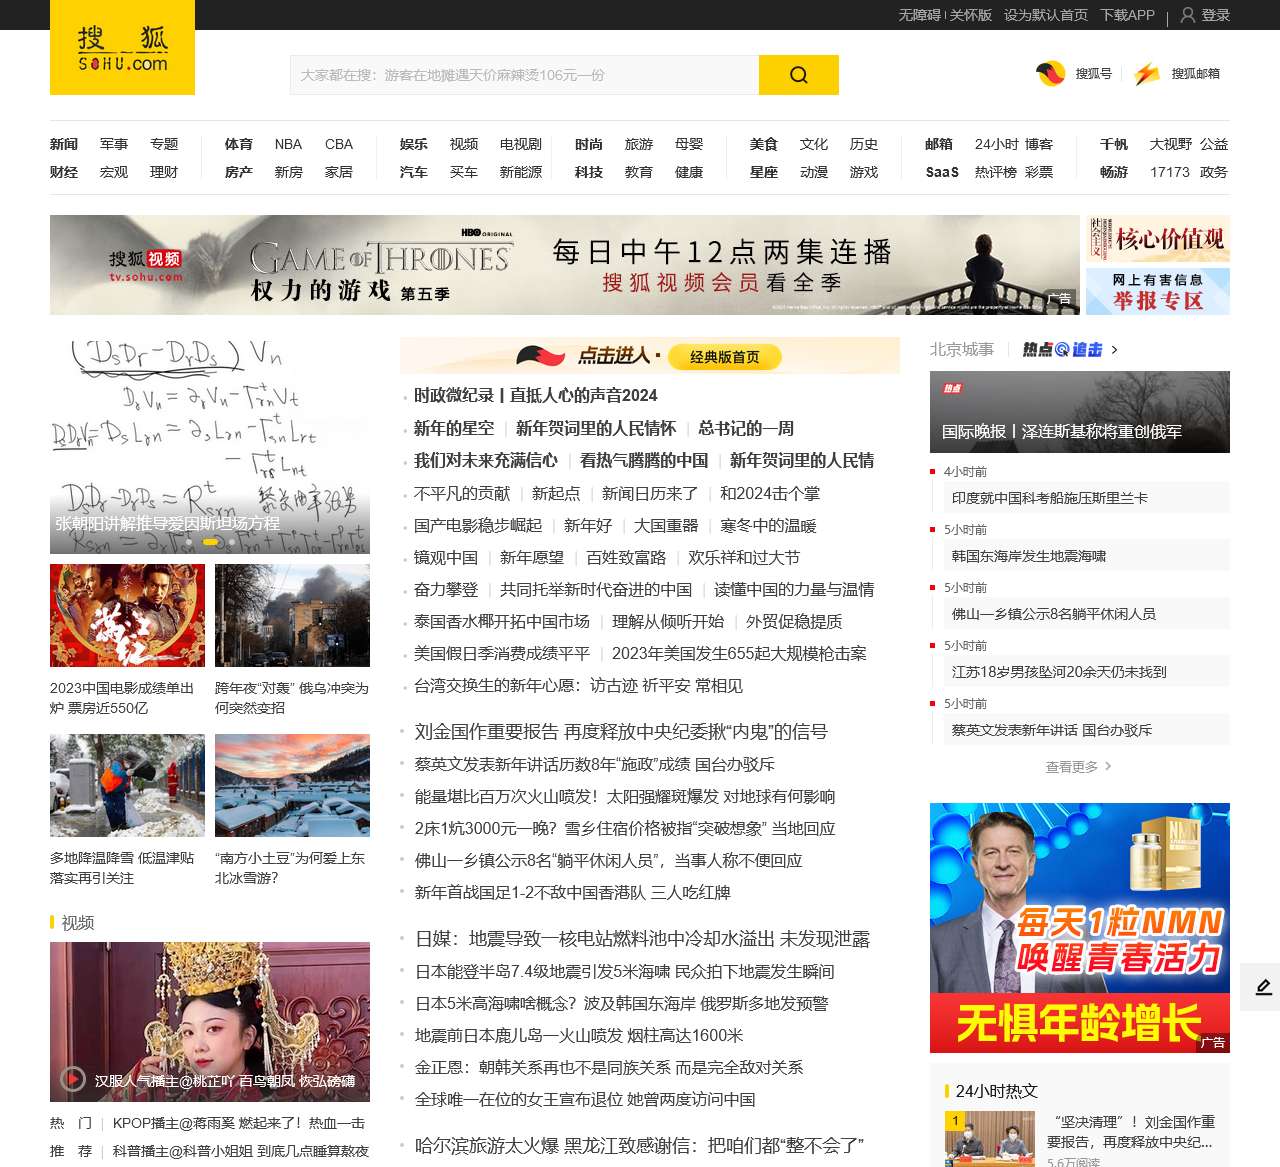
Task: Expand 查看更多 in Beijing news list
Action: pos(1078,766)
